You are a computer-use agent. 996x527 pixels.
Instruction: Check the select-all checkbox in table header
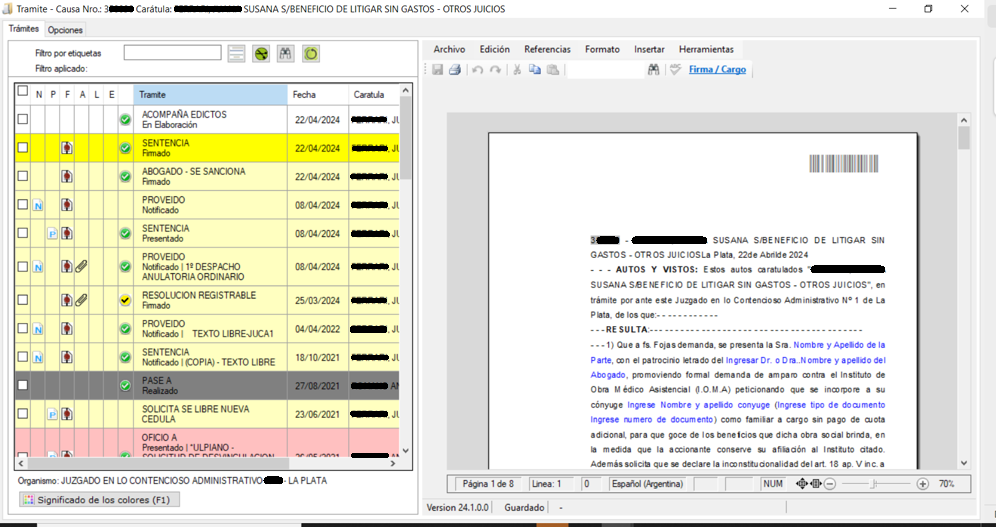coord(22,92)
